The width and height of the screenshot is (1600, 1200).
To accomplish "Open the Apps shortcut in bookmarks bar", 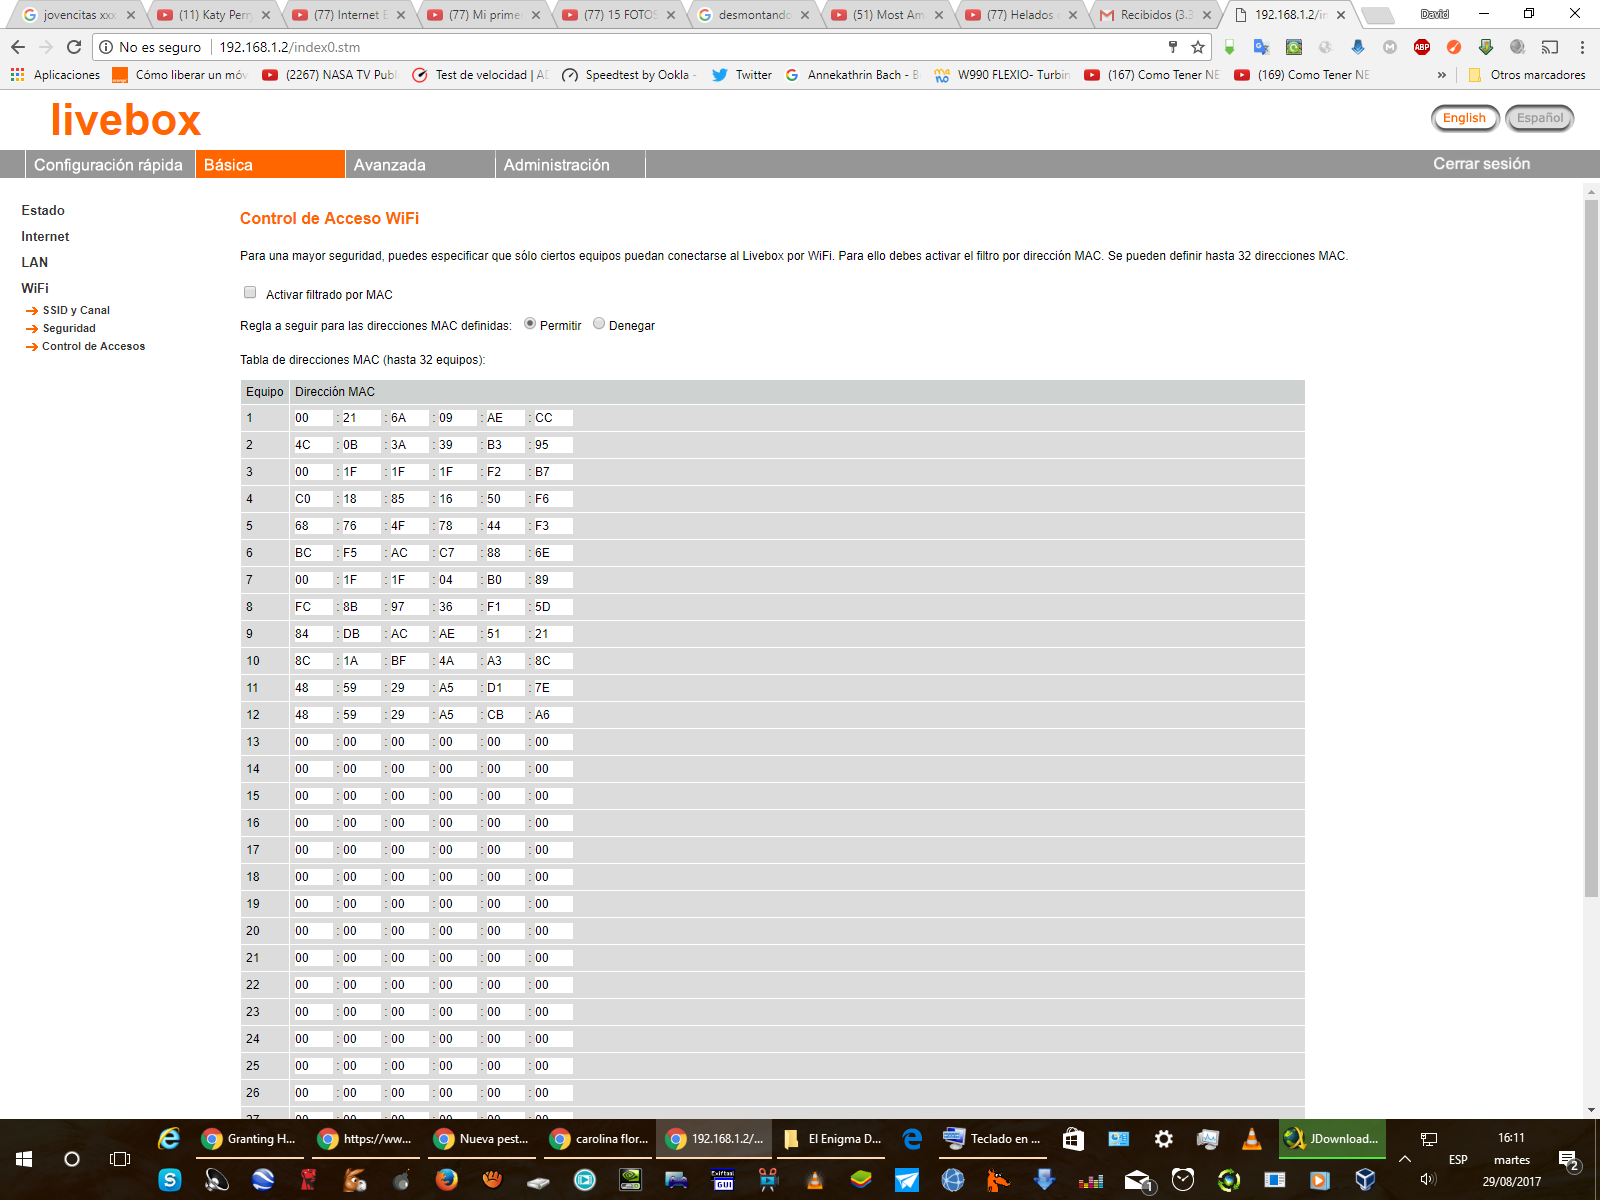I will click(x=56, y=75).
